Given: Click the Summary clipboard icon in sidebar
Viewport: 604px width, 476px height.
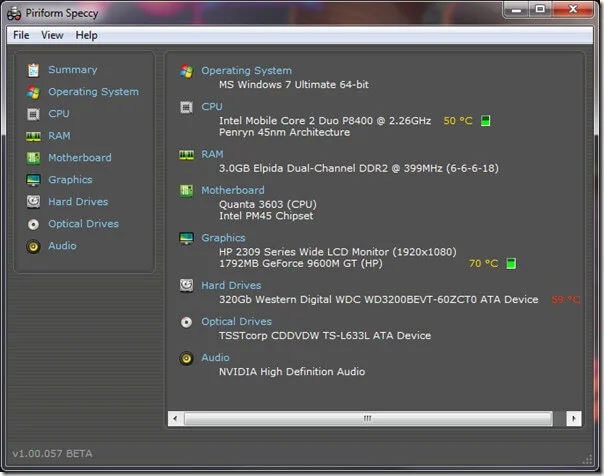Looking at the screenshot, I should click(33, 70).
